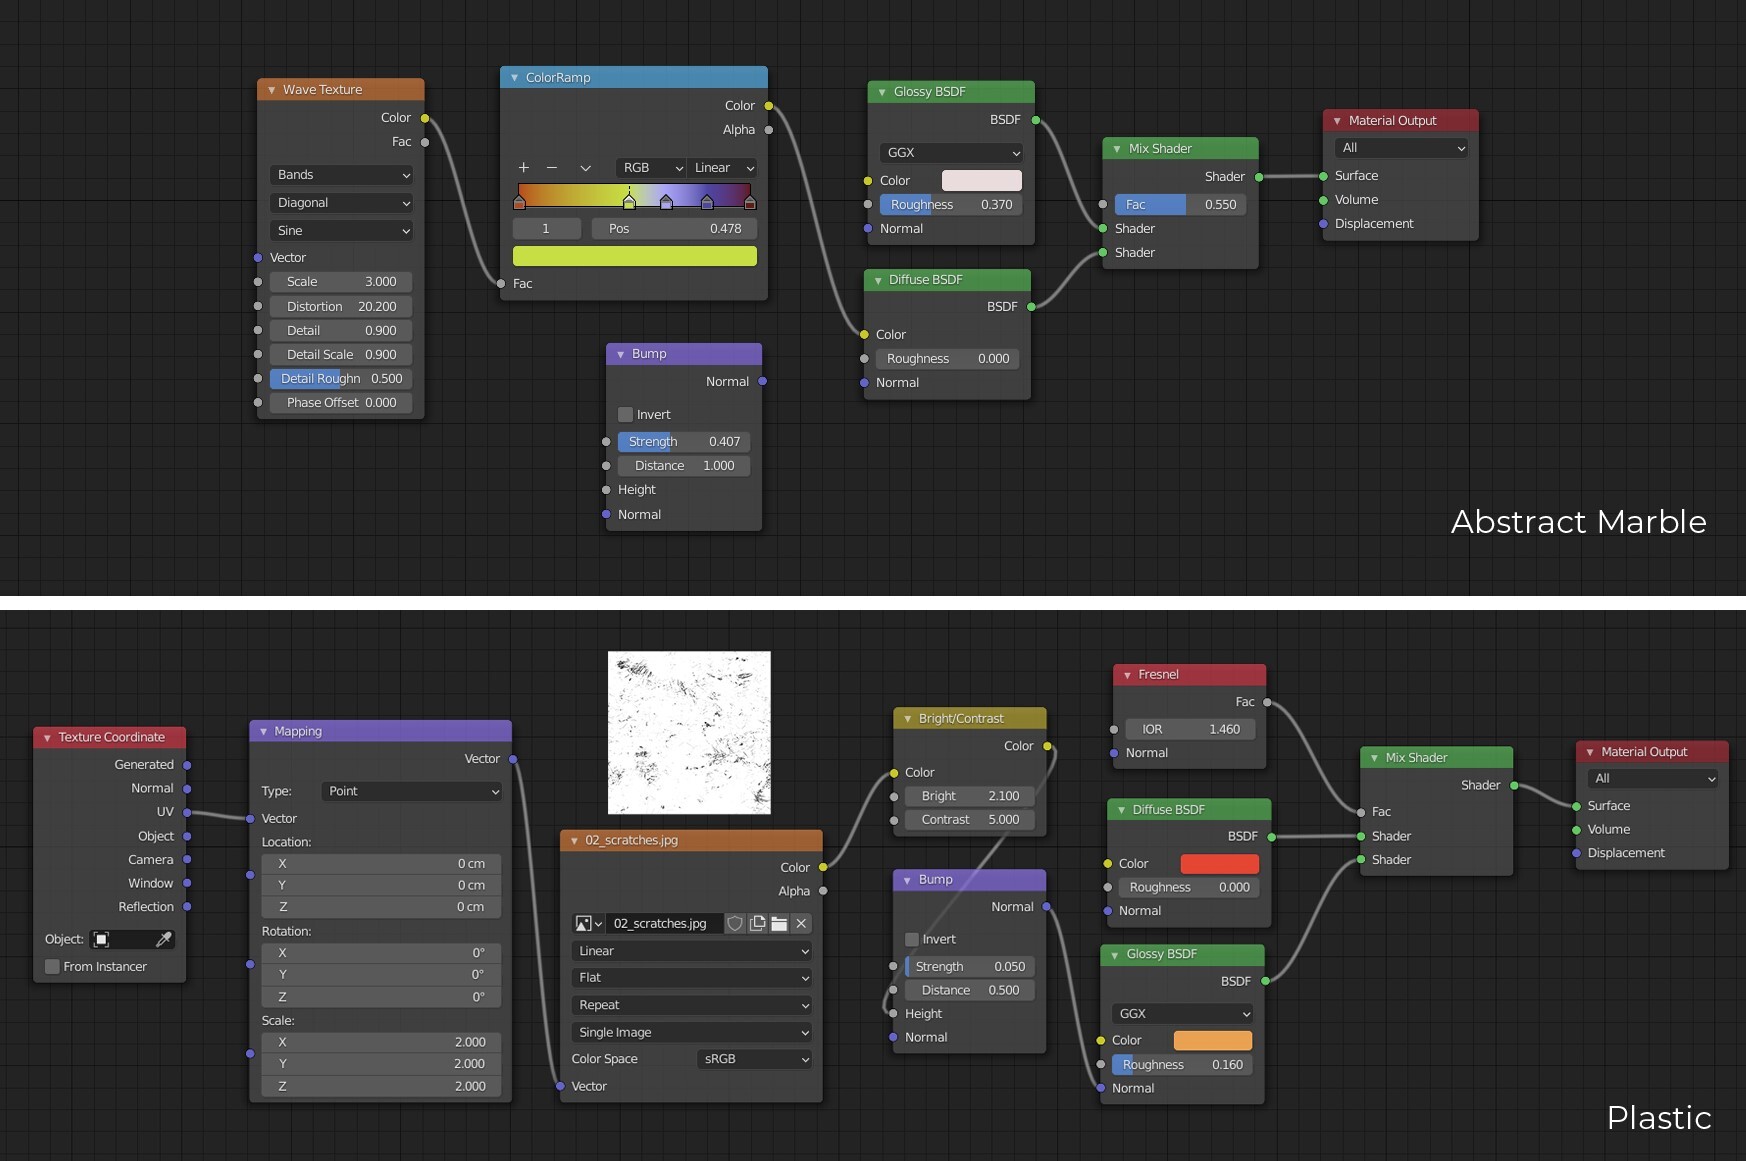Screen dimensions: 1746x1161
Task: Open image file browser on the scratches node
Action: click(x=780, y=924)
